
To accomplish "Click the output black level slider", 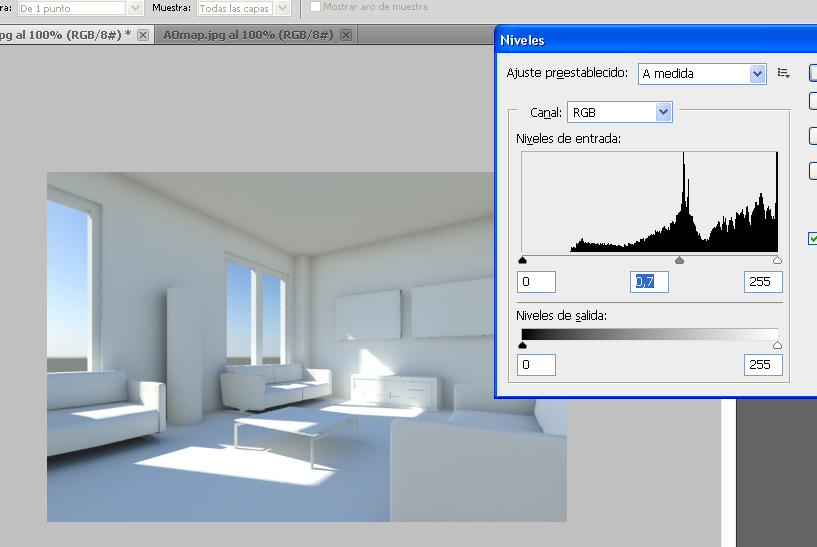I will (523, 345).
